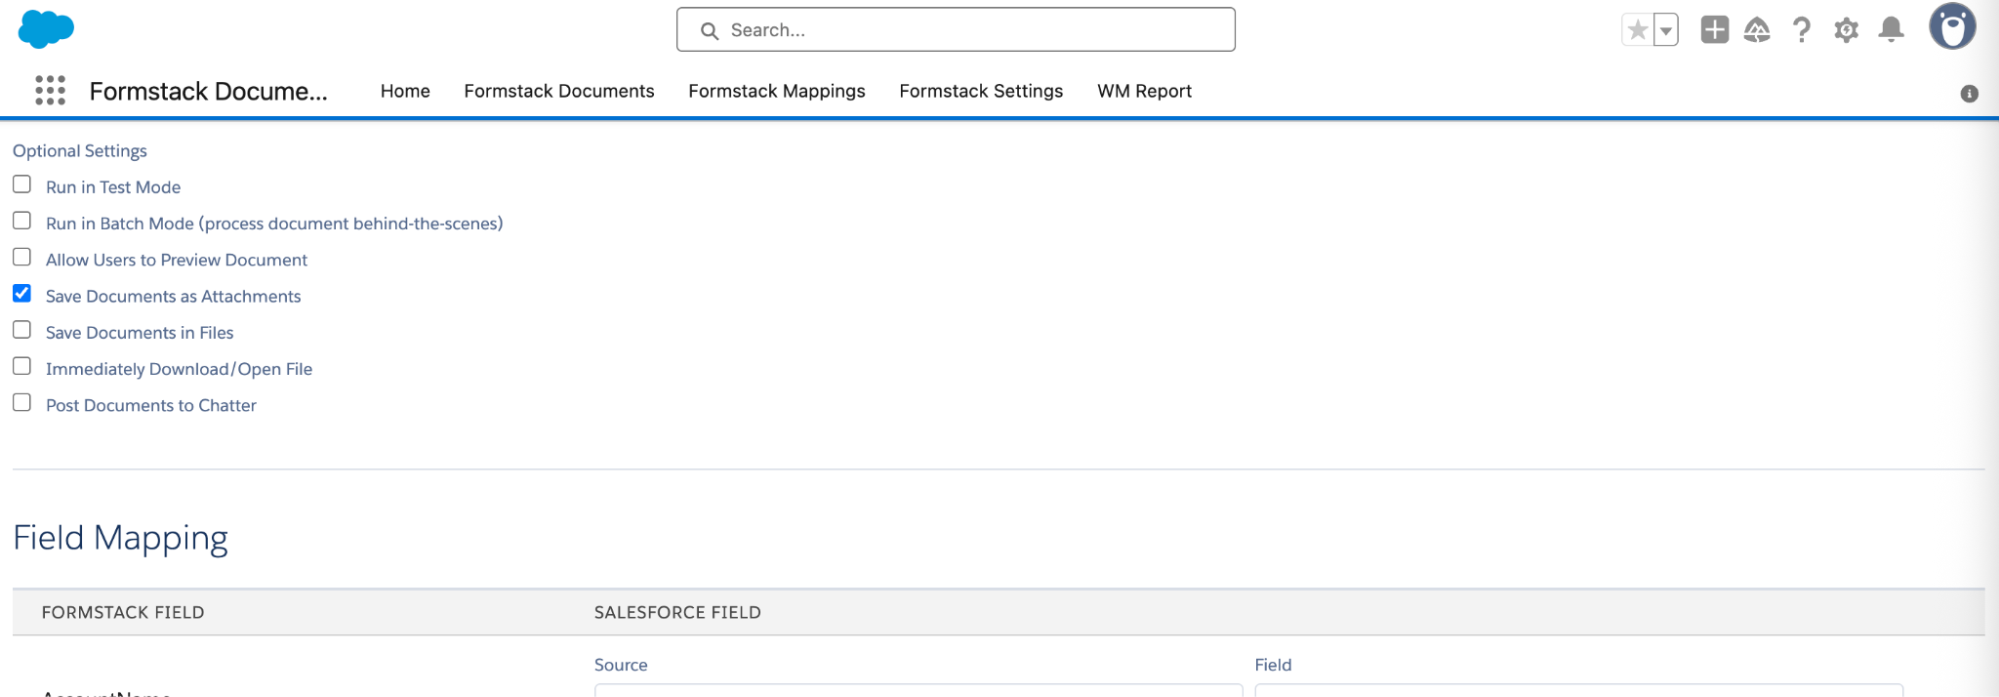View the Notifications bell

click(x=1890, y=30)
